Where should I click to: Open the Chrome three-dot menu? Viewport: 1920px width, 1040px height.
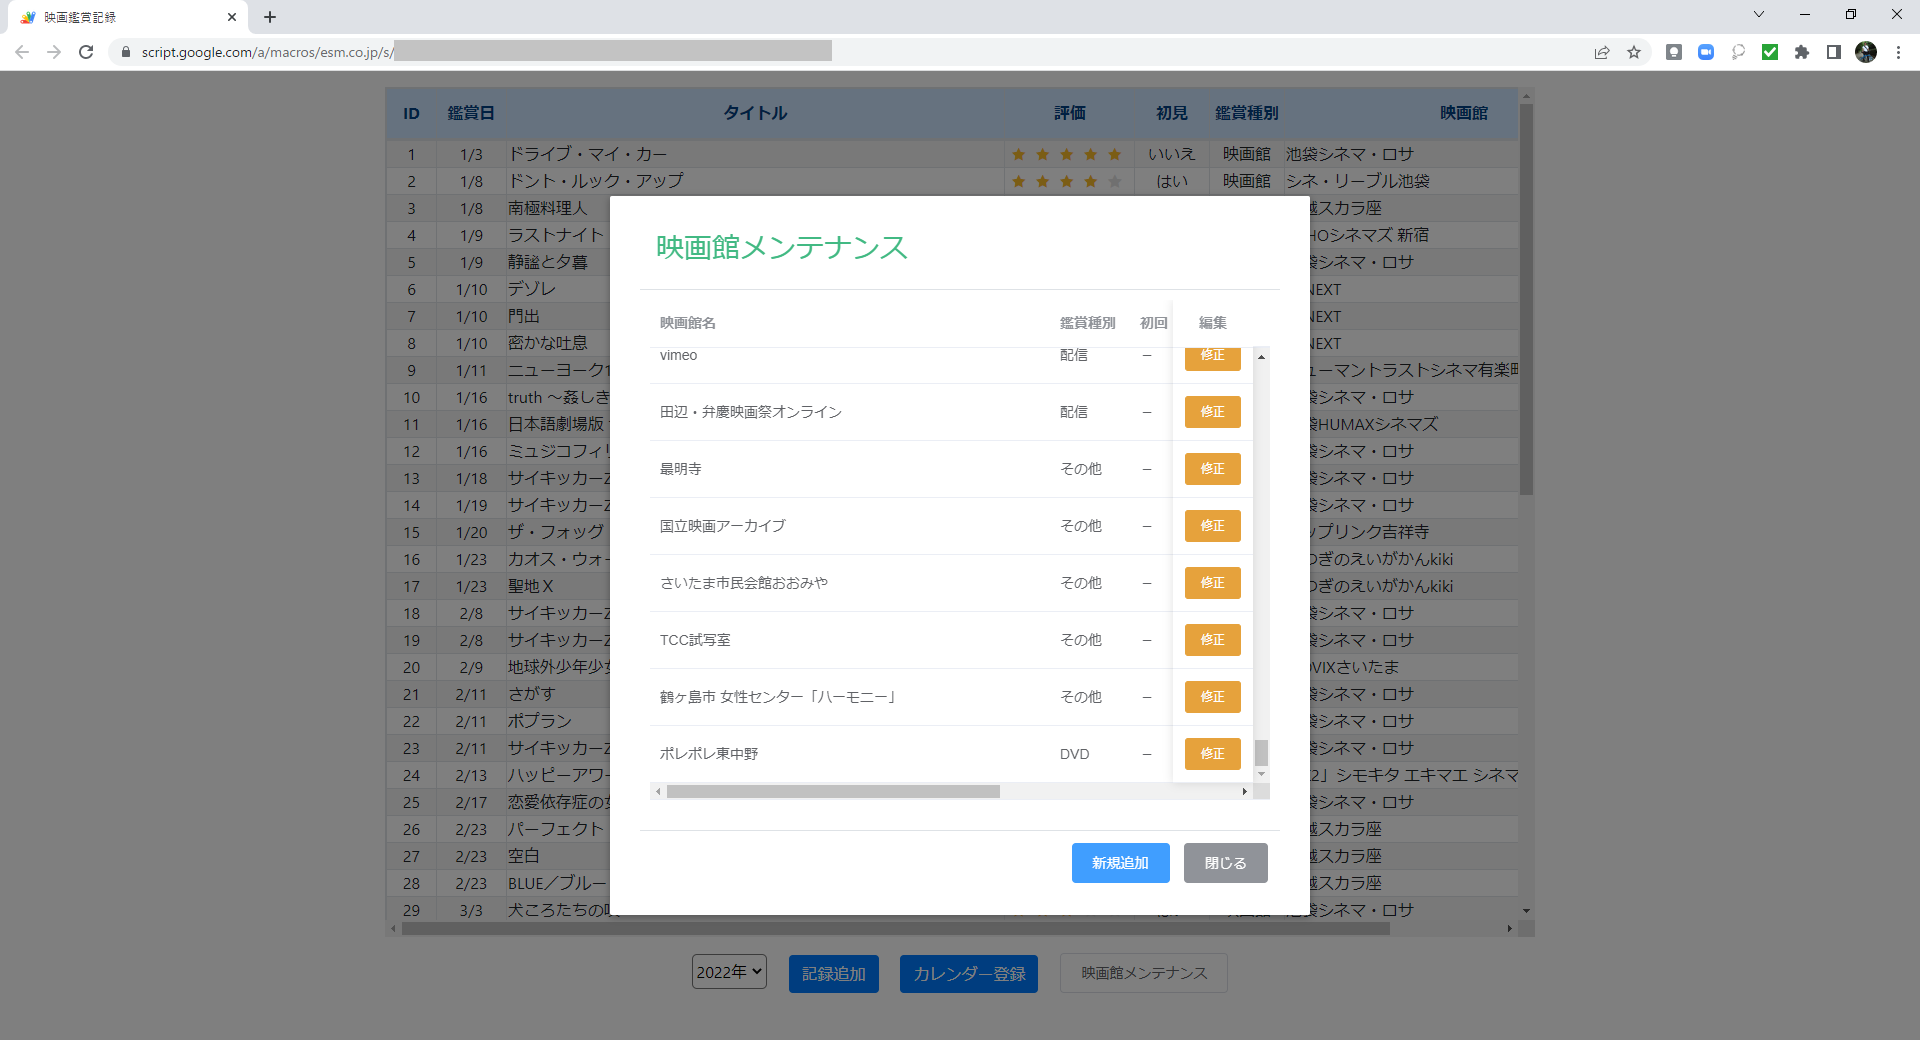point(1899,52)
